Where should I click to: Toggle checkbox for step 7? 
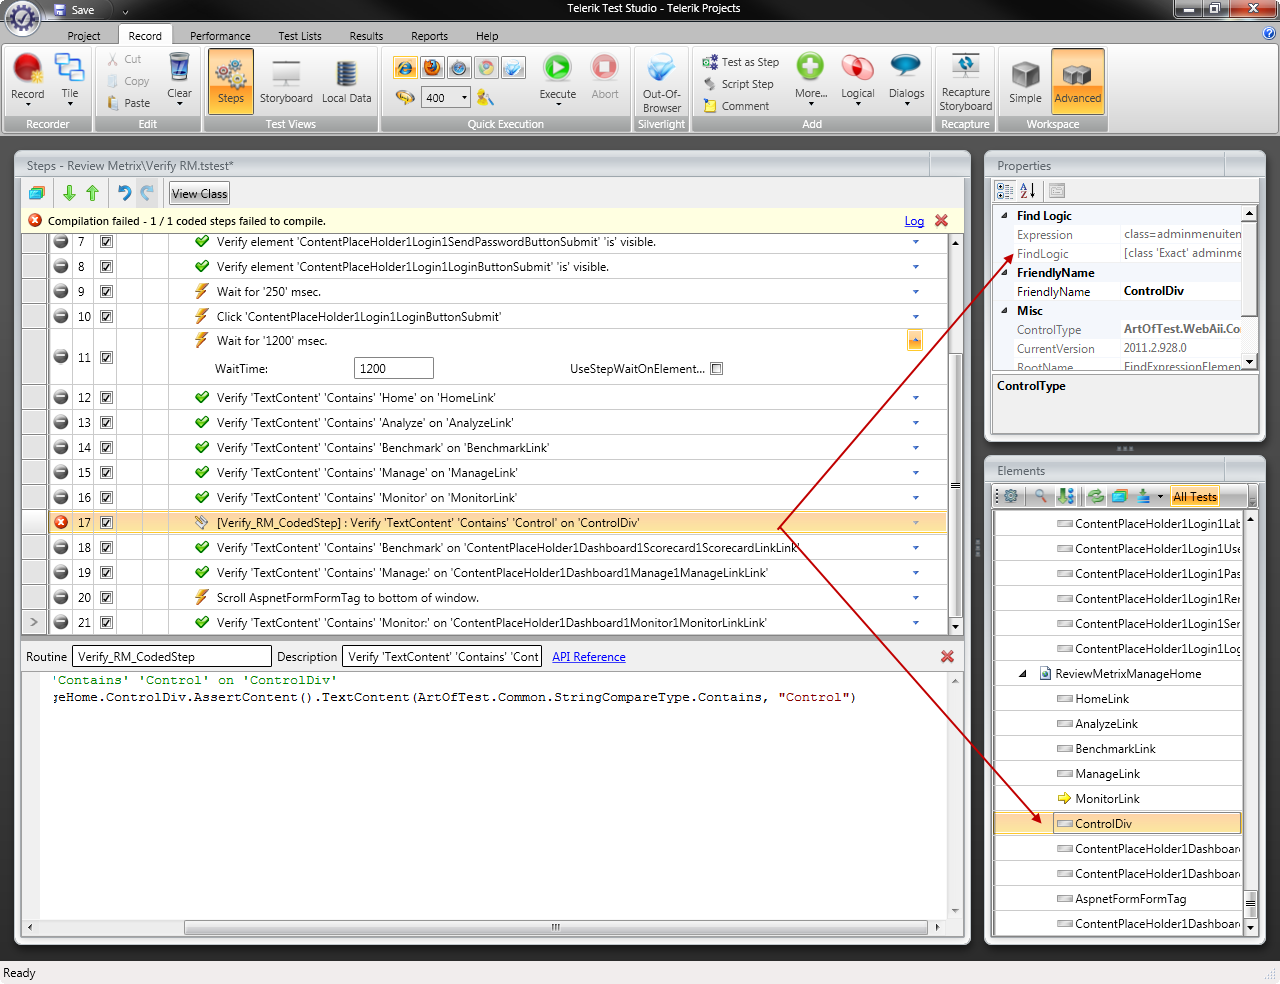tap(106, 242)
